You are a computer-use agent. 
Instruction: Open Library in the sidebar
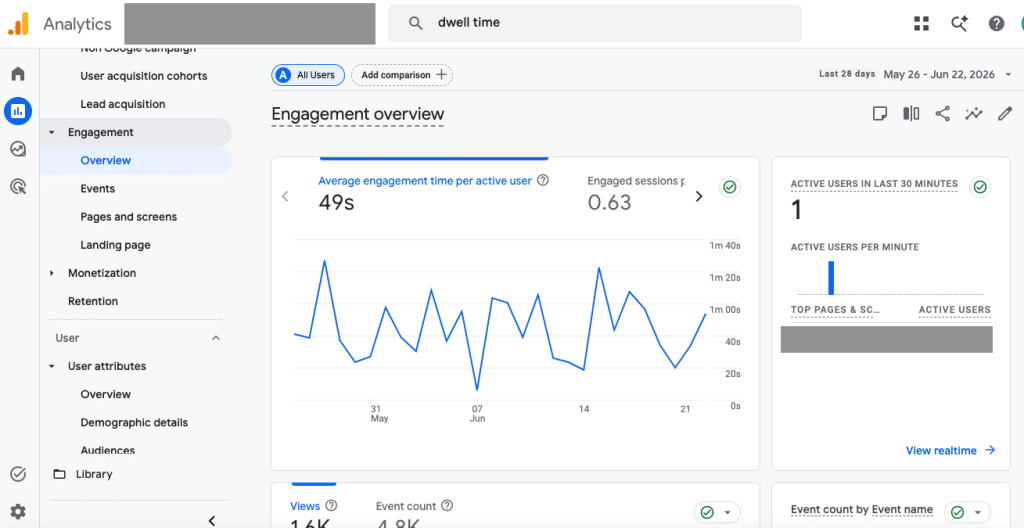click(x=94, y=474)
